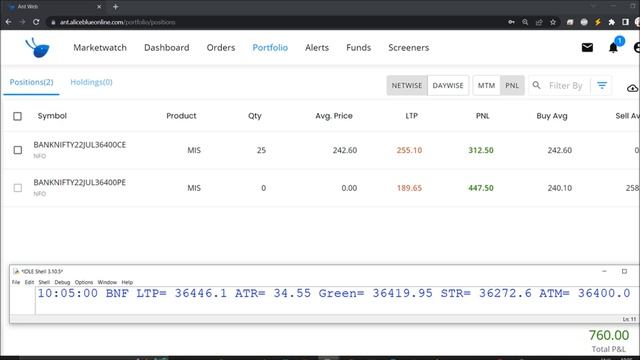Click the BANKNIFTY22JUL36400PE symbol
This screenshot has height=360, width=640.
80,182
